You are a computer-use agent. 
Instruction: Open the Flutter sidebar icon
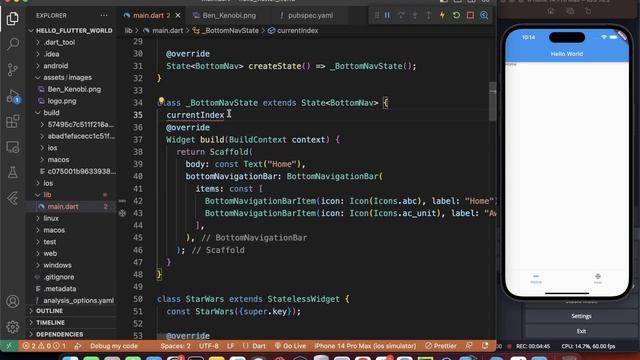13,198
